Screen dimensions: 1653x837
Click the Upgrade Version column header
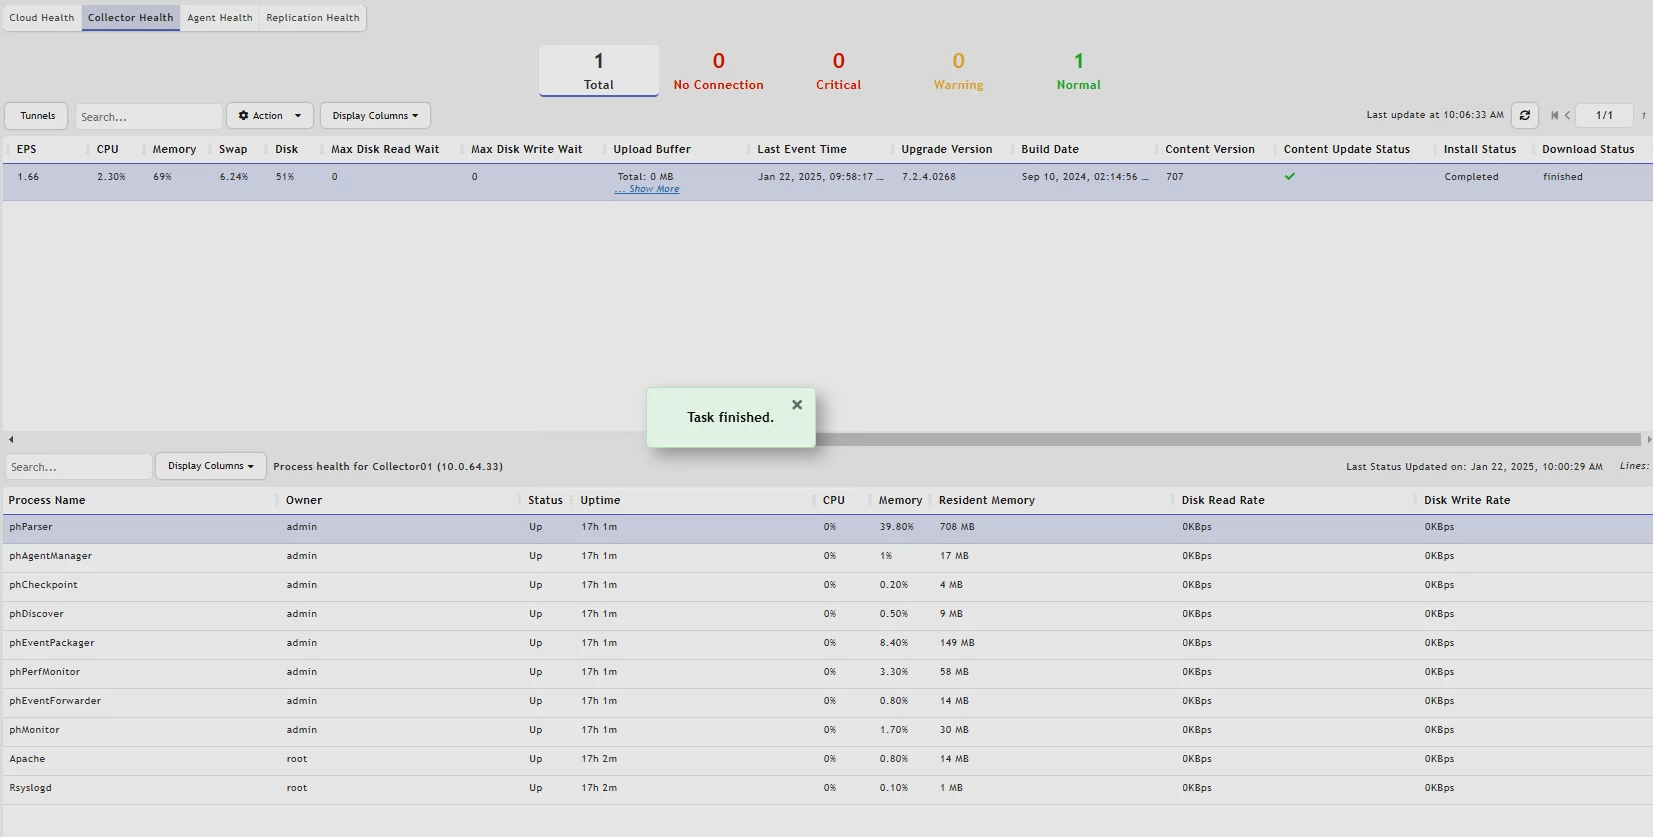(947, 149)
